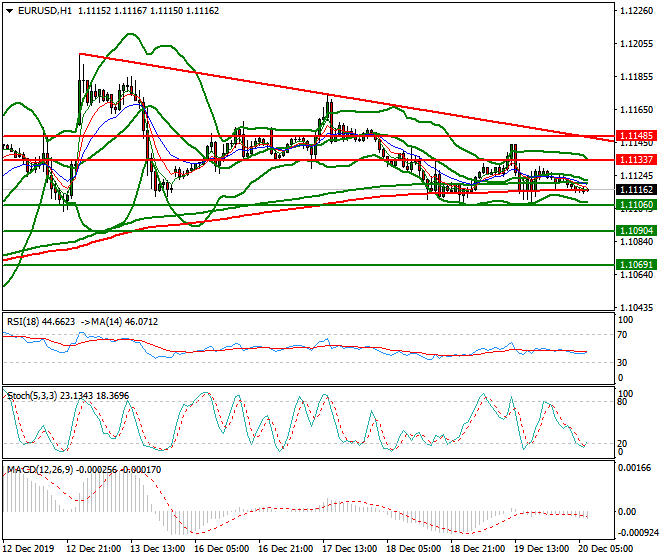This screenshot has width=660, height=560.
Task: Open the dropdown triangle beside EURUSD,H1
Action: 10,11
